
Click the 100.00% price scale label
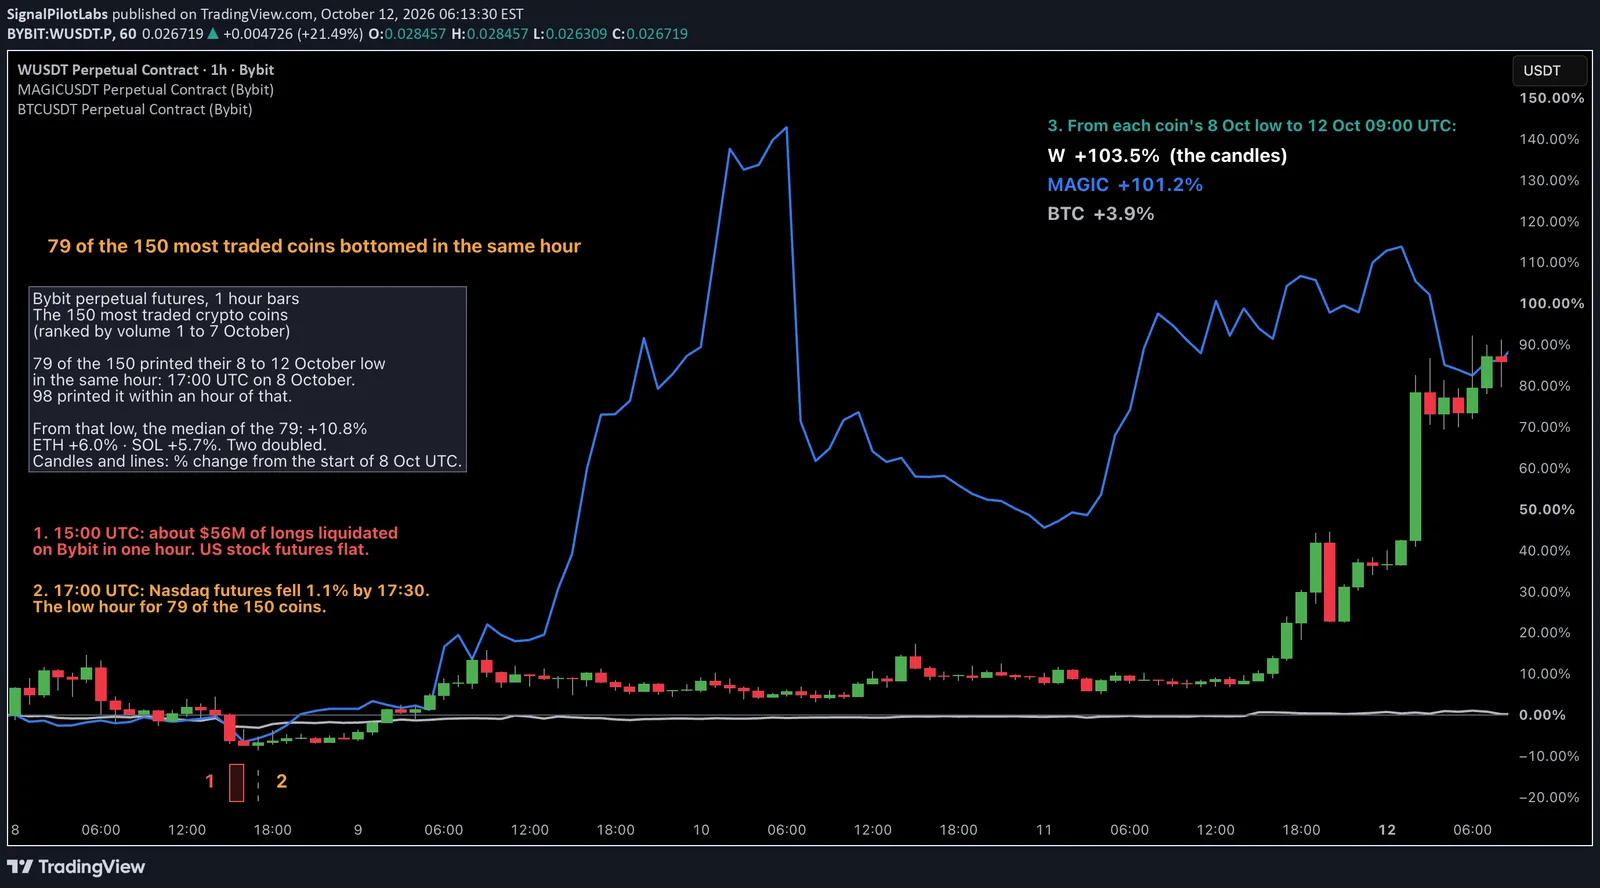(x=1552, y=303)
